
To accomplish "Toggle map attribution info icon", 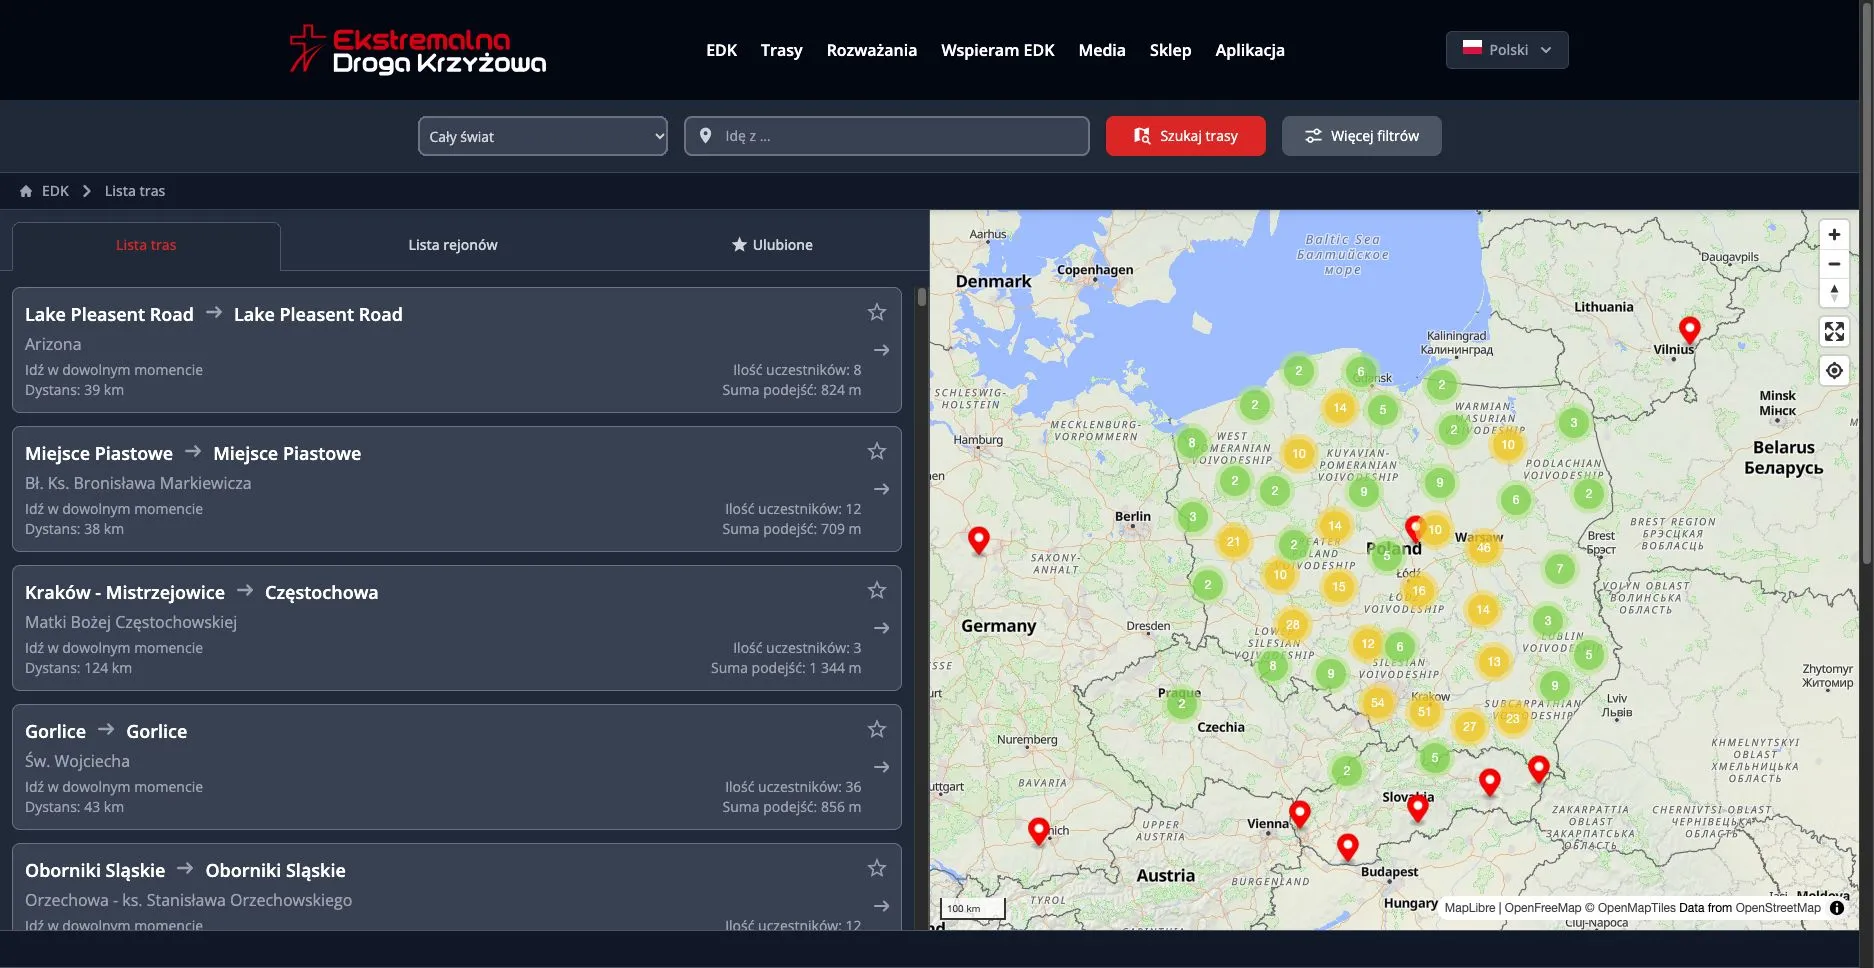I will pos(1837,908).
